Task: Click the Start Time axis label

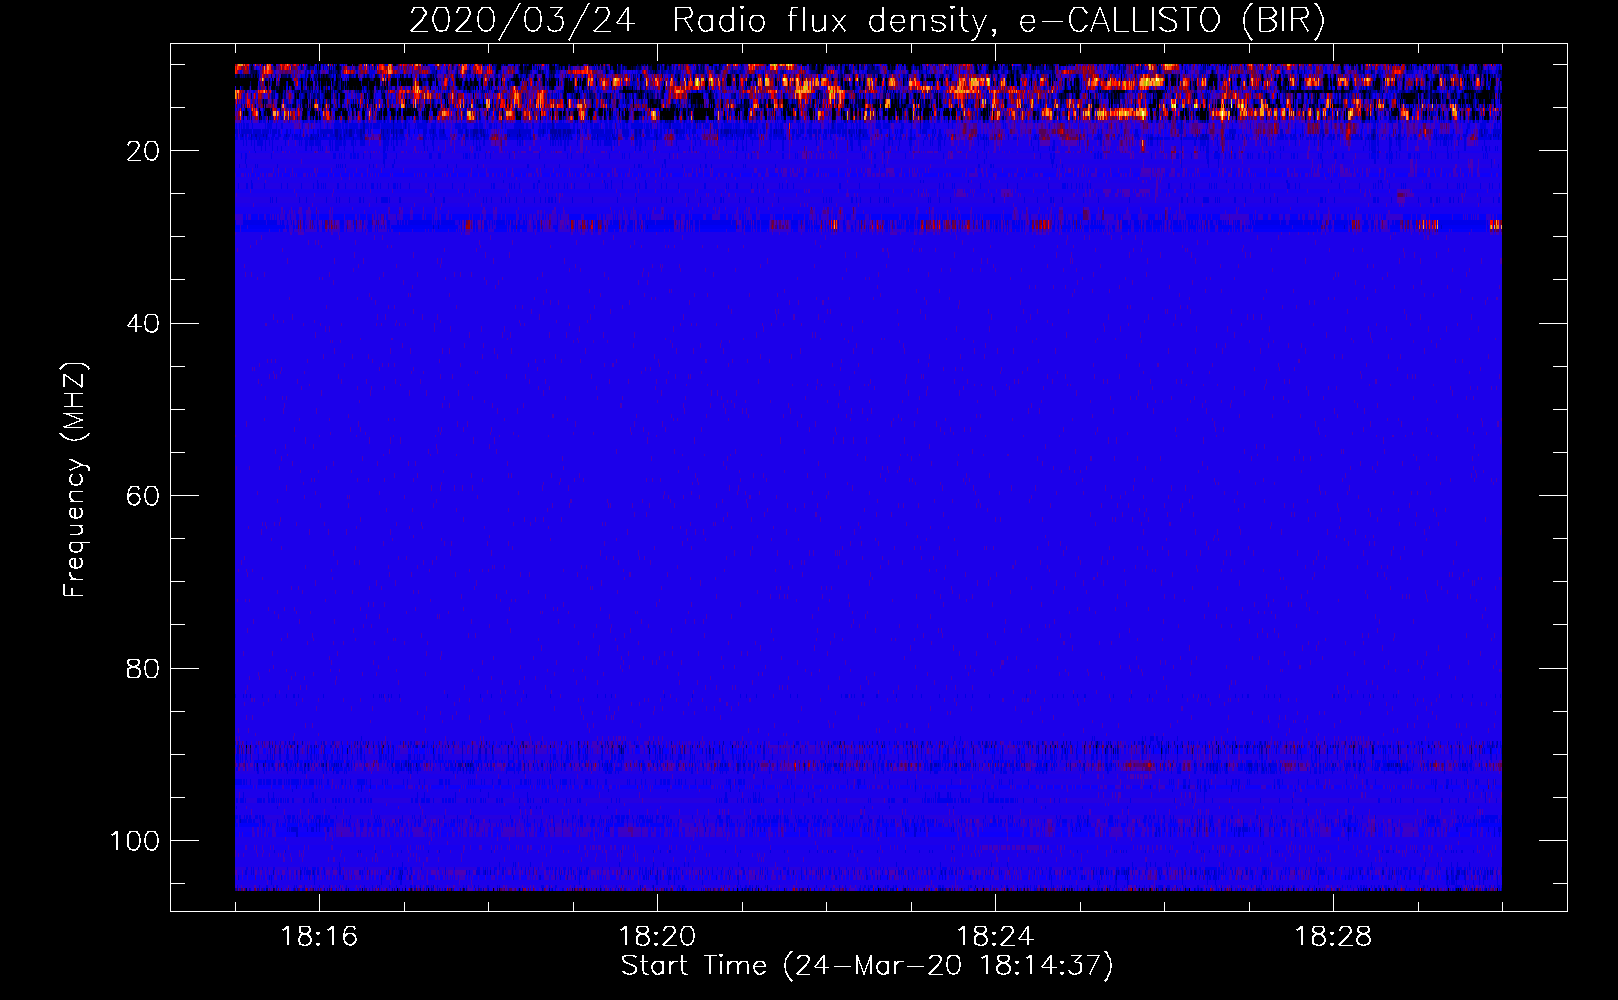Action: 866,966
